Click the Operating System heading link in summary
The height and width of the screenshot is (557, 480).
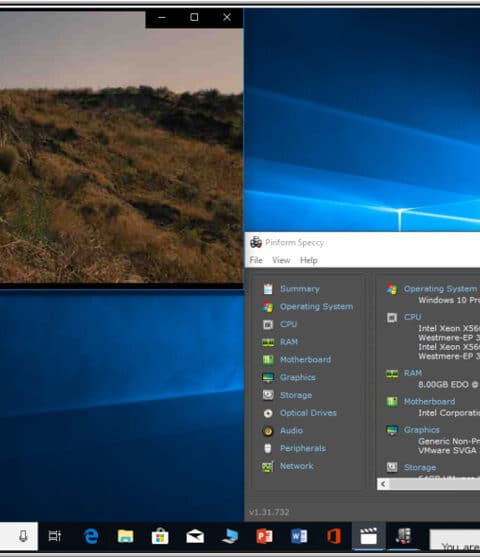[440, 289]
